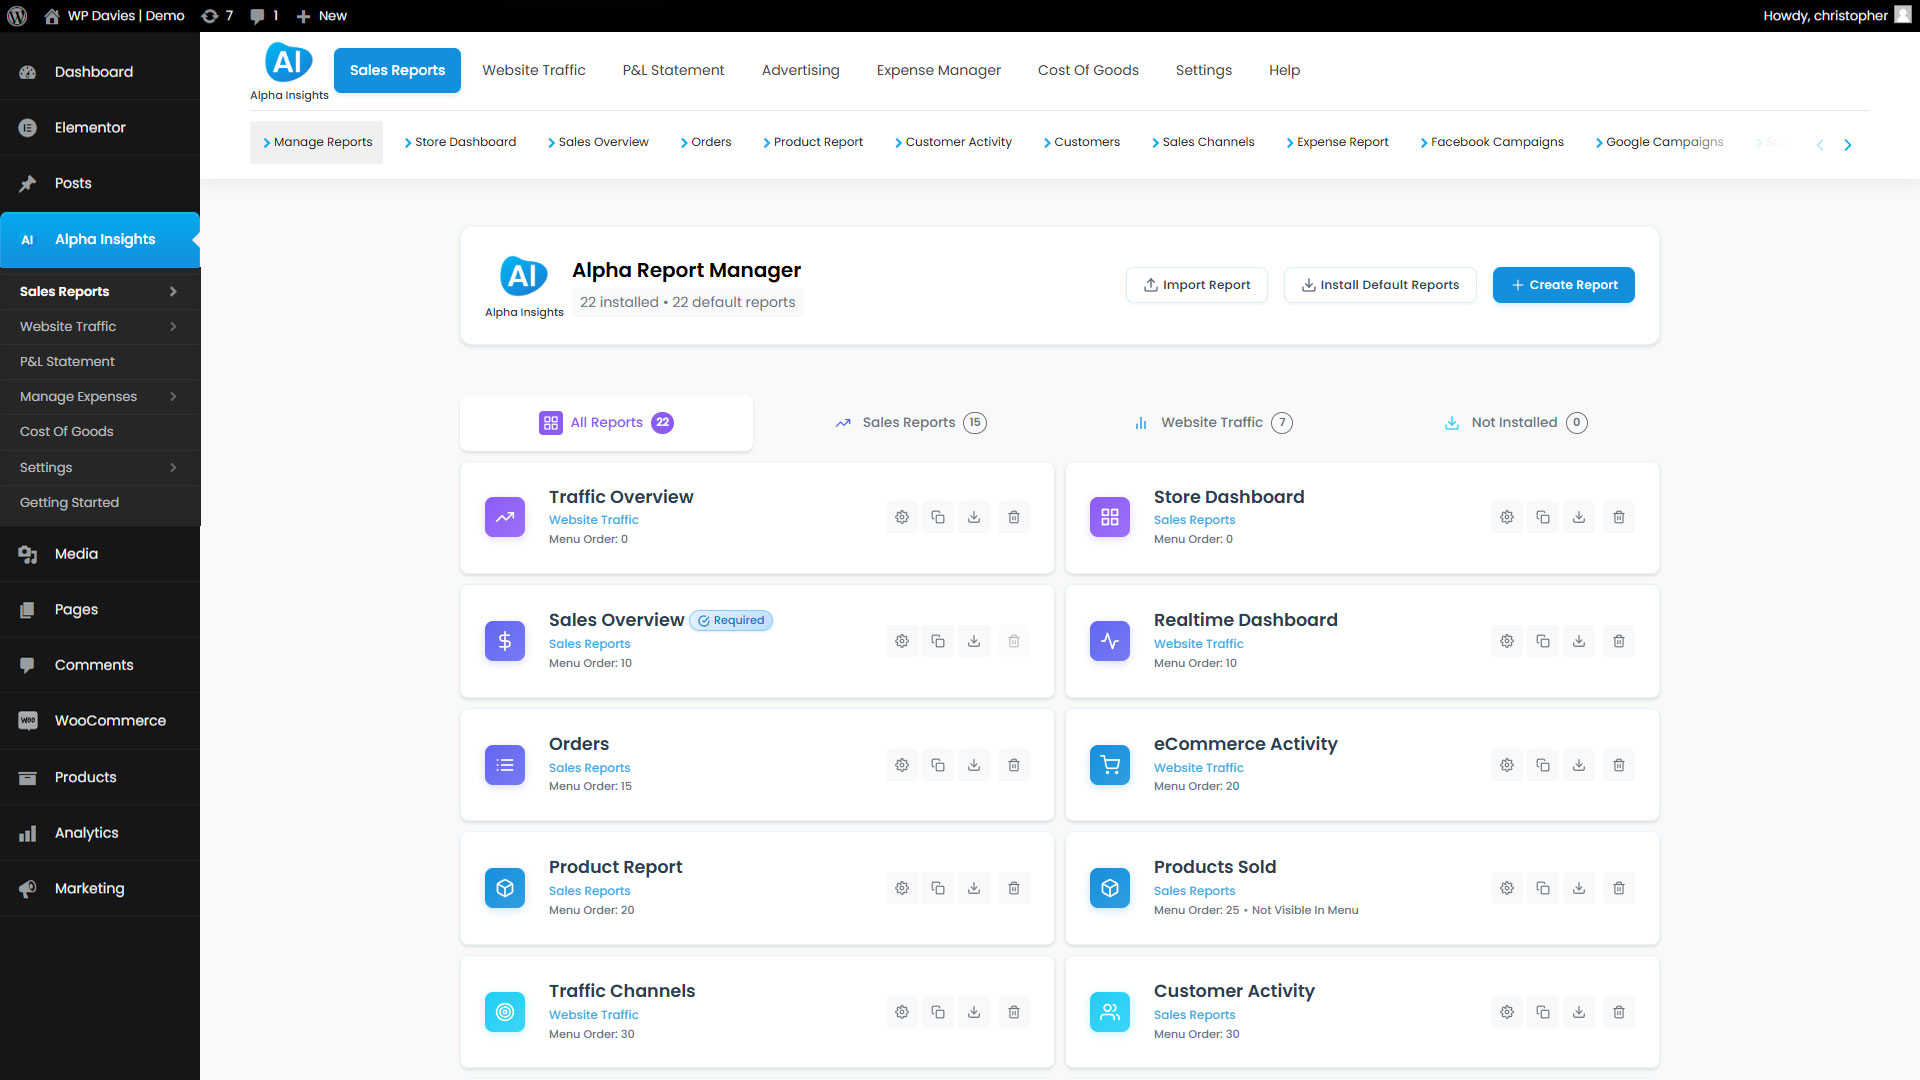The image size is (1920, 1080).
Task: Delete the Store Dashboard report
Action: pyautogui.click(x=1619, y=517)
